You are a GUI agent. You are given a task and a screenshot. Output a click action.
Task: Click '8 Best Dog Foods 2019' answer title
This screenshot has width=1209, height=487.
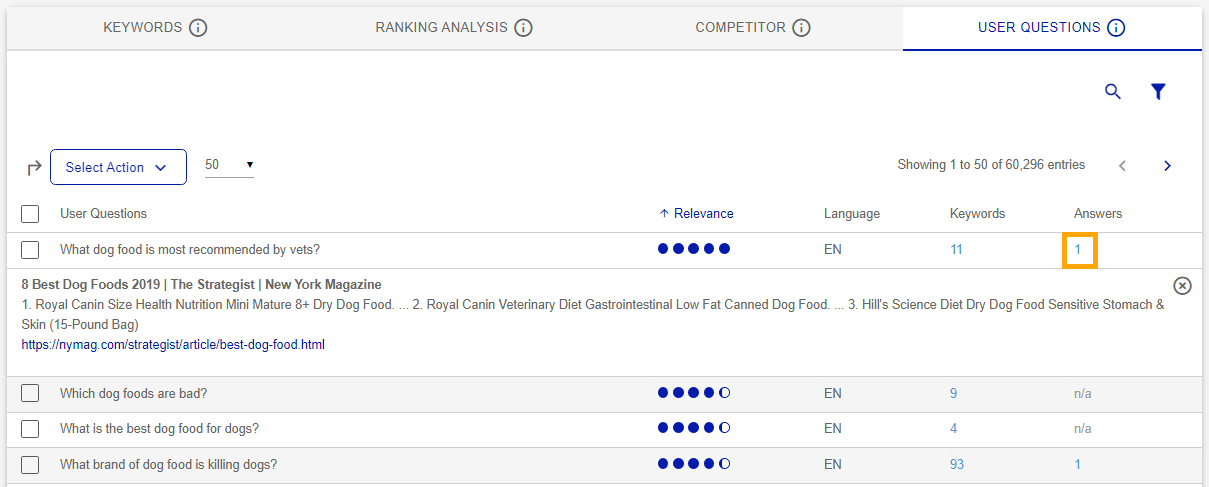pyautogui.click(x=201, y=285)
